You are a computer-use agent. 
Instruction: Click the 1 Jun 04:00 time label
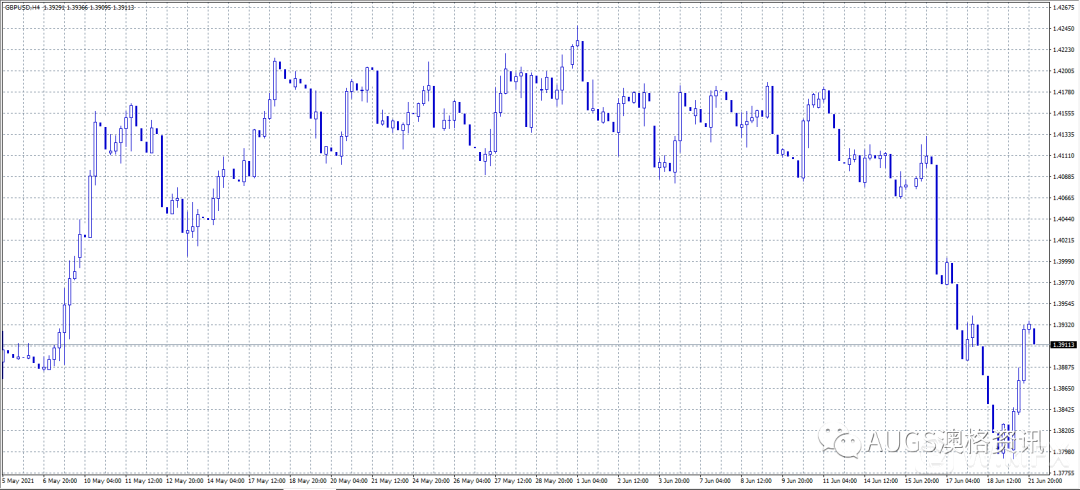click(x=594, y=481)
